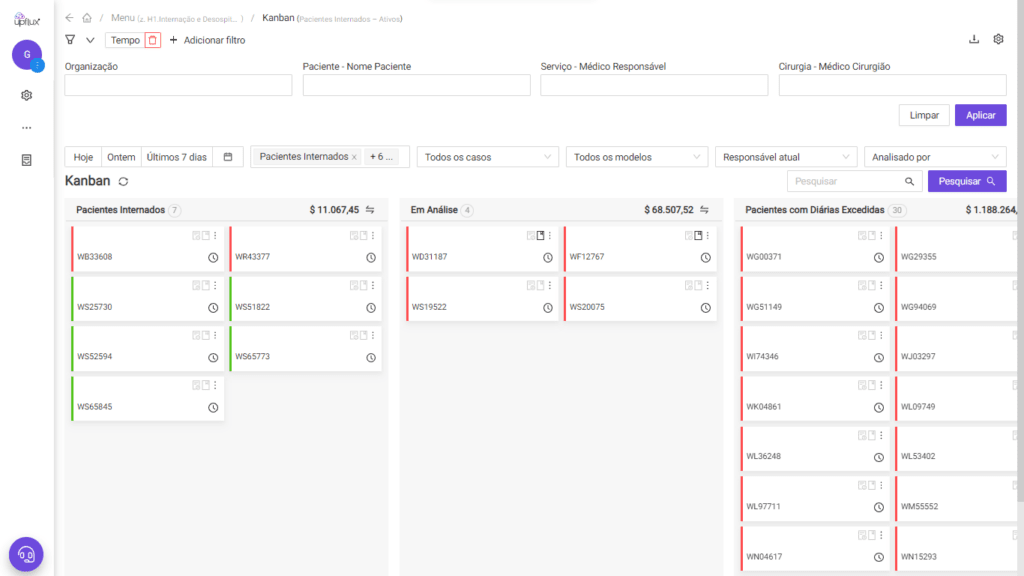Image resolution: width=1024 pixels, height=576 pixels.
Task: Select the Hoje date tab
Action: click(x=84, y=157)
